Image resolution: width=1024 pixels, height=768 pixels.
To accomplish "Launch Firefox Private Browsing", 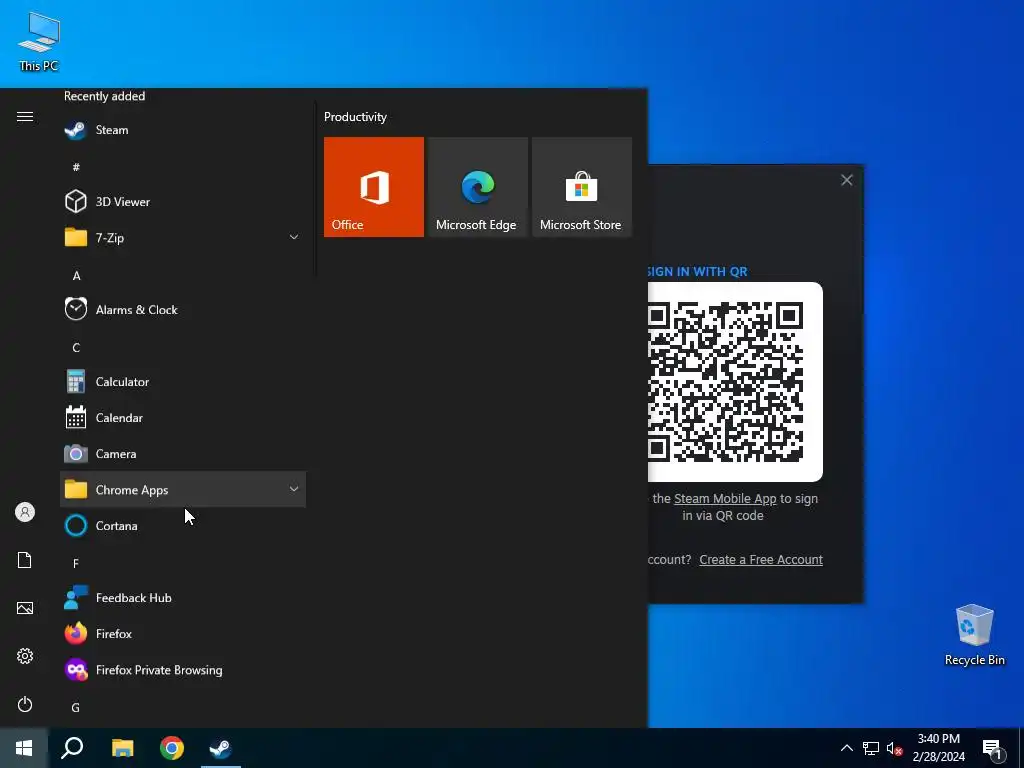I will pyautogui.click(x=183, y=670).
